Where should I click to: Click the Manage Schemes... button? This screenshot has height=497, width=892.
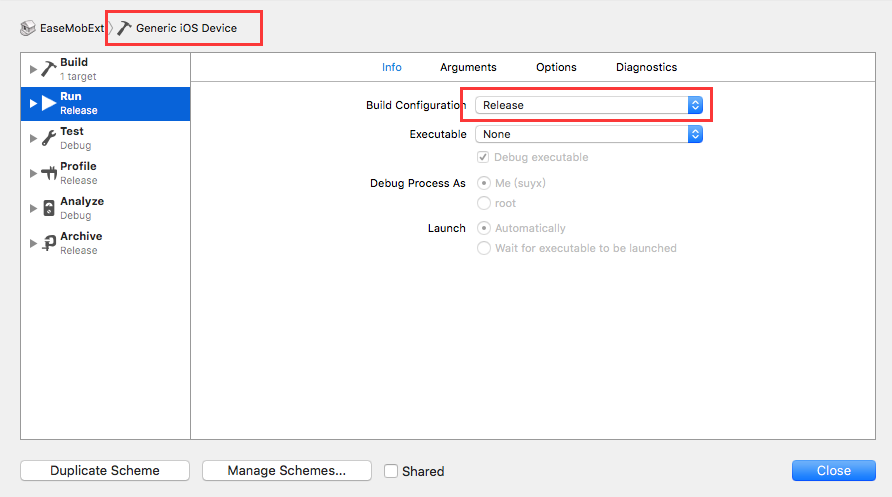287,470
